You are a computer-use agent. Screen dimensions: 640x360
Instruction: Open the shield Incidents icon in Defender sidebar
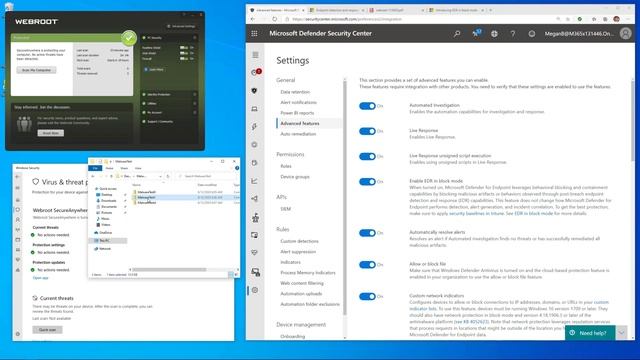tap(255, 91)
